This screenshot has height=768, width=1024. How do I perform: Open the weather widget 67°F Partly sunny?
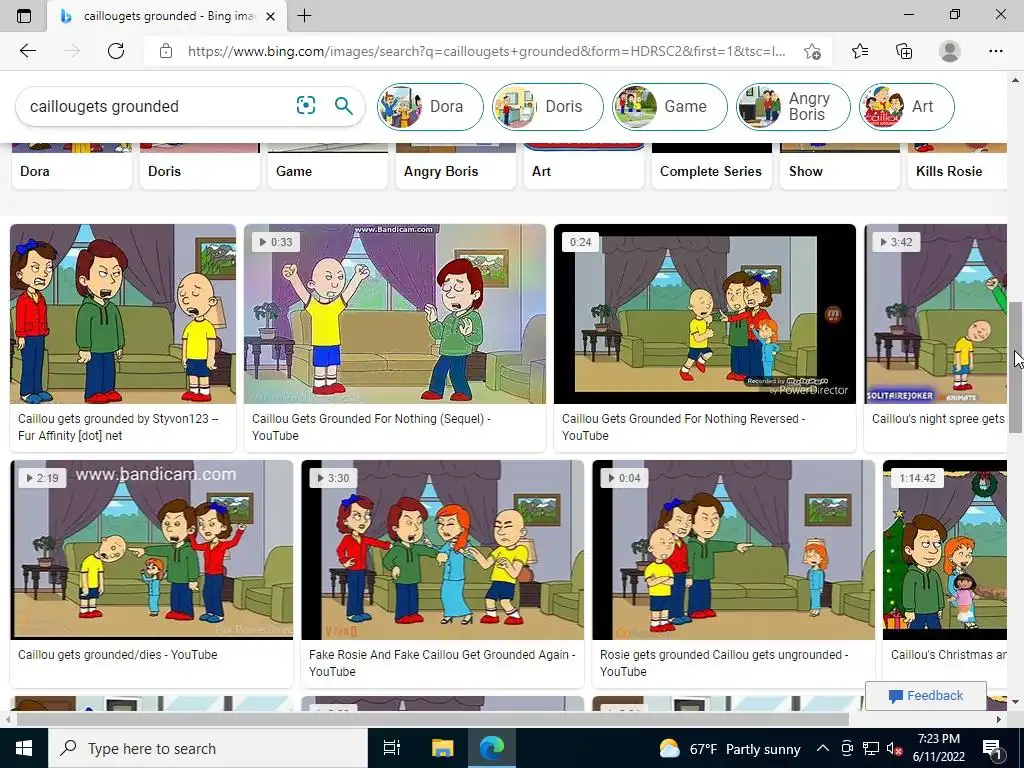coord(729,748)
